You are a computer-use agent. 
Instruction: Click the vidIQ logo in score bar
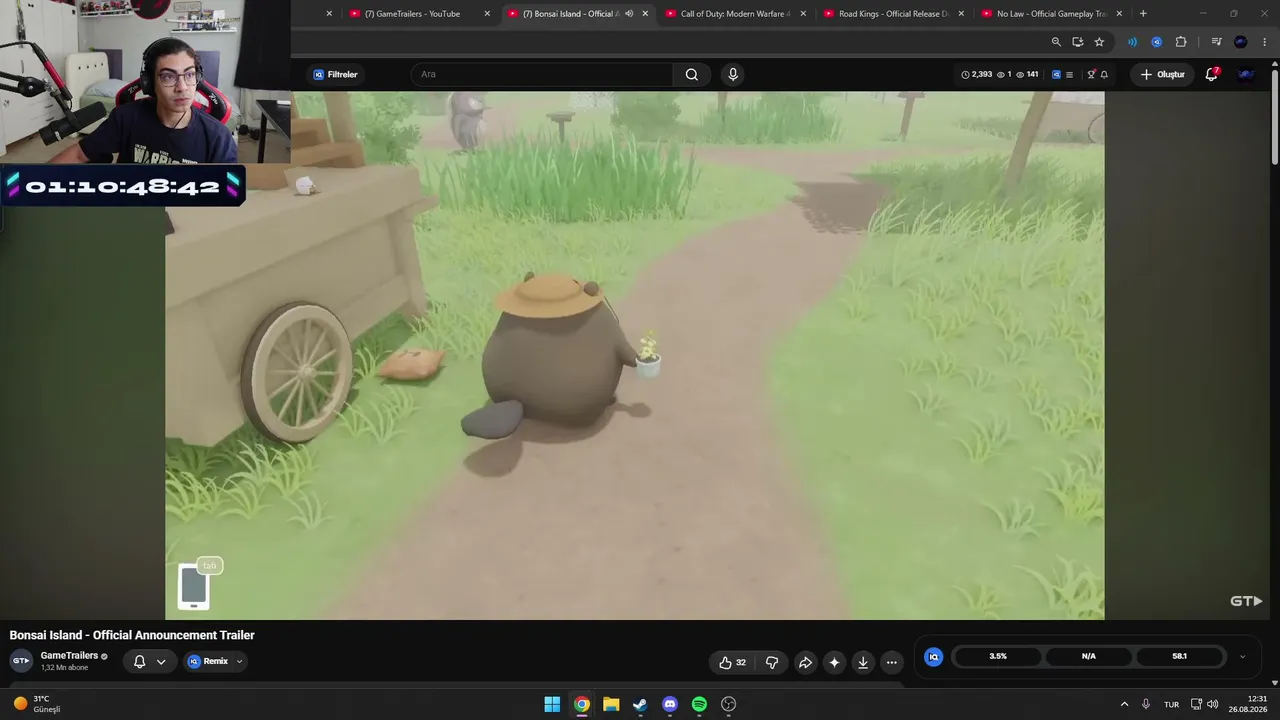[x=933, y=656]
